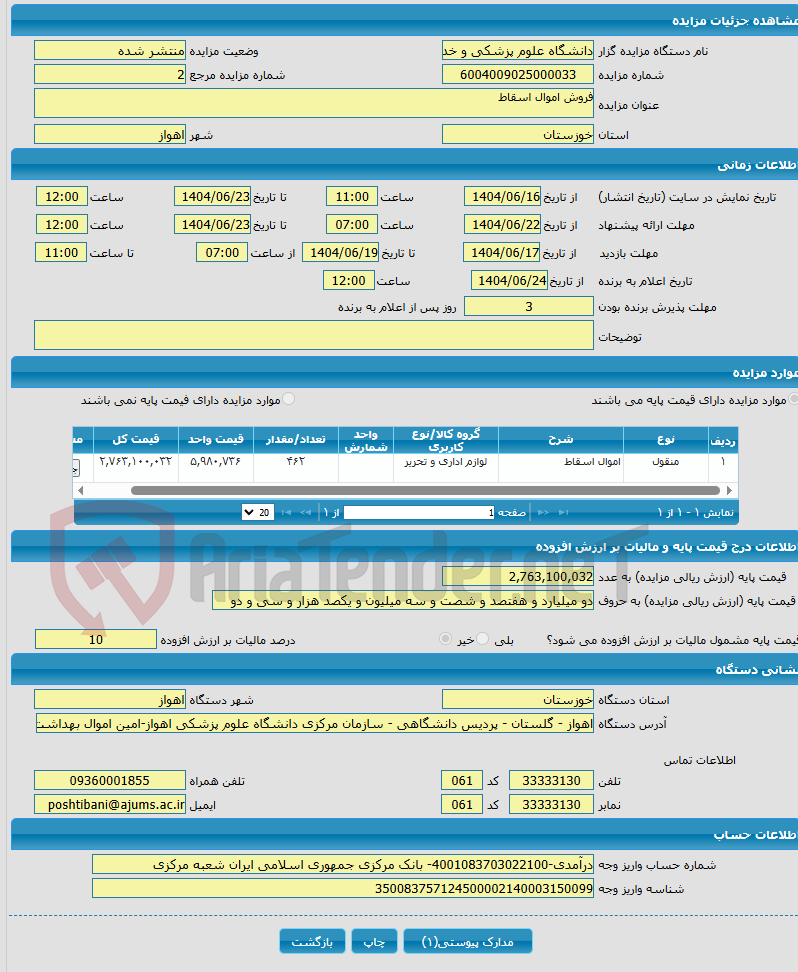Click the auctioneer organization name field

[x=518, y=51]
